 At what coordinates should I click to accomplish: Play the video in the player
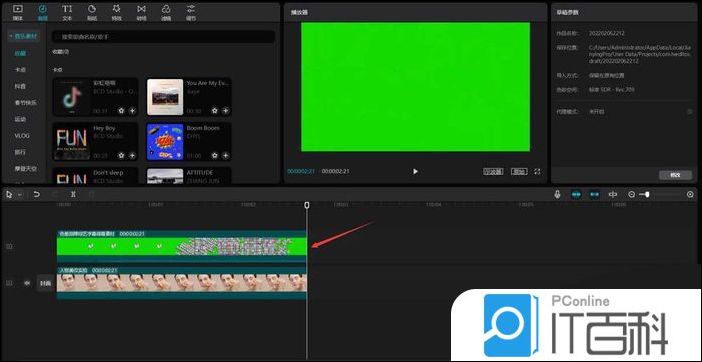pos(415,171)
